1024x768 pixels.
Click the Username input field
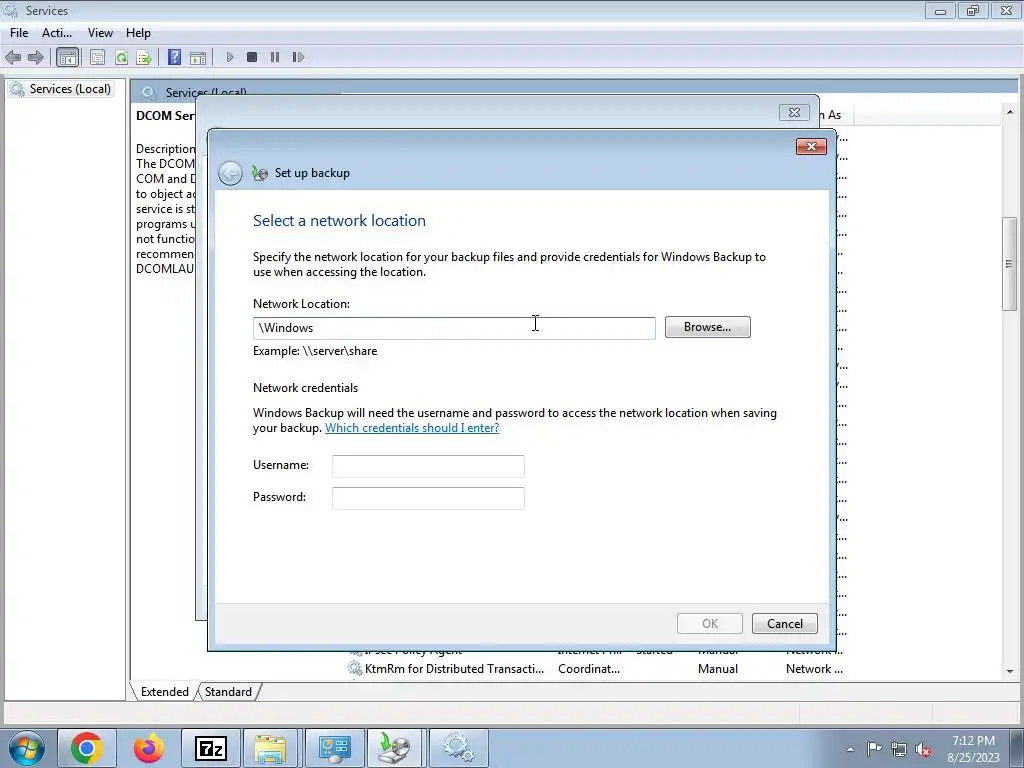(428, 466)
